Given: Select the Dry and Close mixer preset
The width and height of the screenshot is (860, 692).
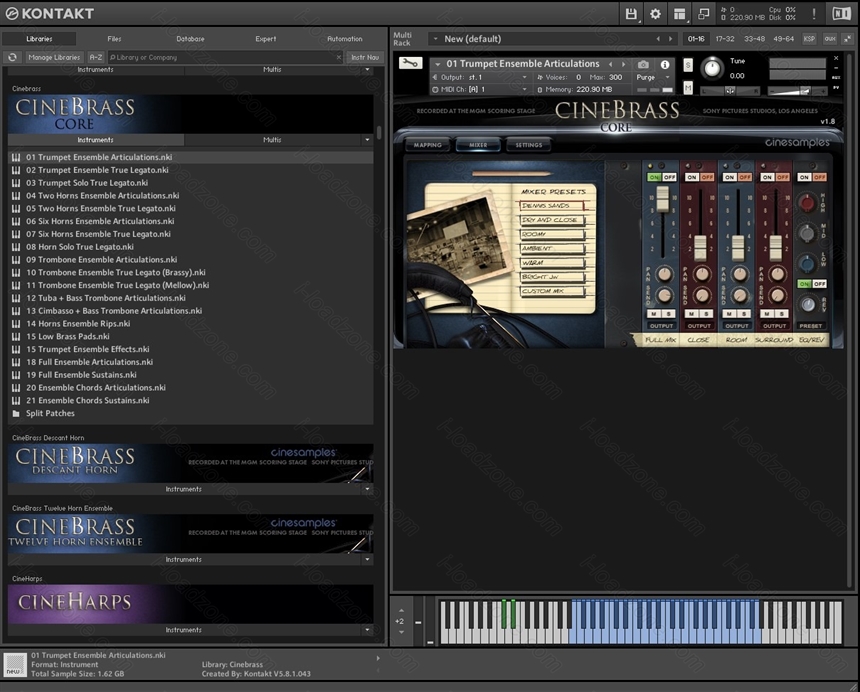Looking at the screenshot, I should point(551,220).
